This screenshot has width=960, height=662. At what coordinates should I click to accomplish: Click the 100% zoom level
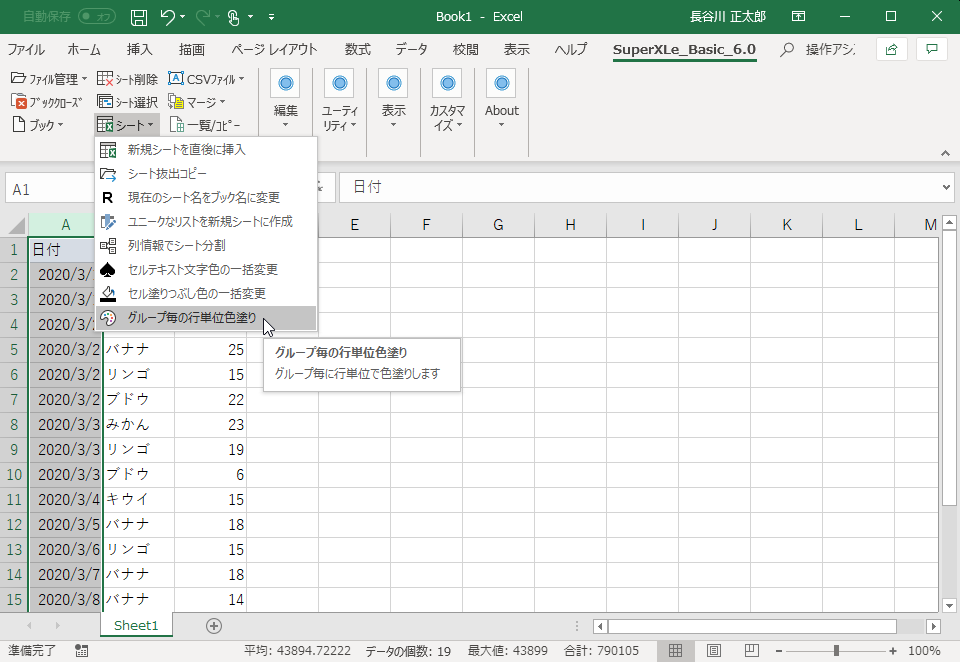pos(924,650)
